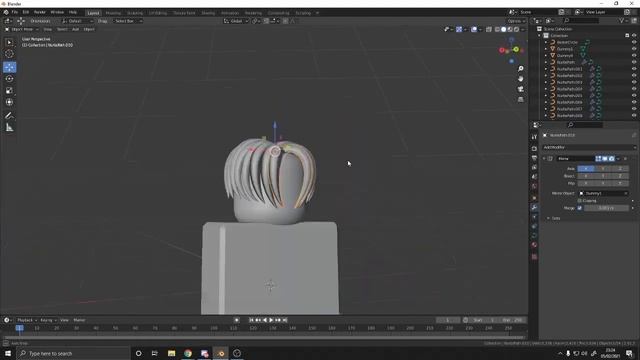The height and width of the screenshot is (360, 640).
Task: Hide NurbsPath.001 with its eye icon
Action: click(x=634, y=69)
